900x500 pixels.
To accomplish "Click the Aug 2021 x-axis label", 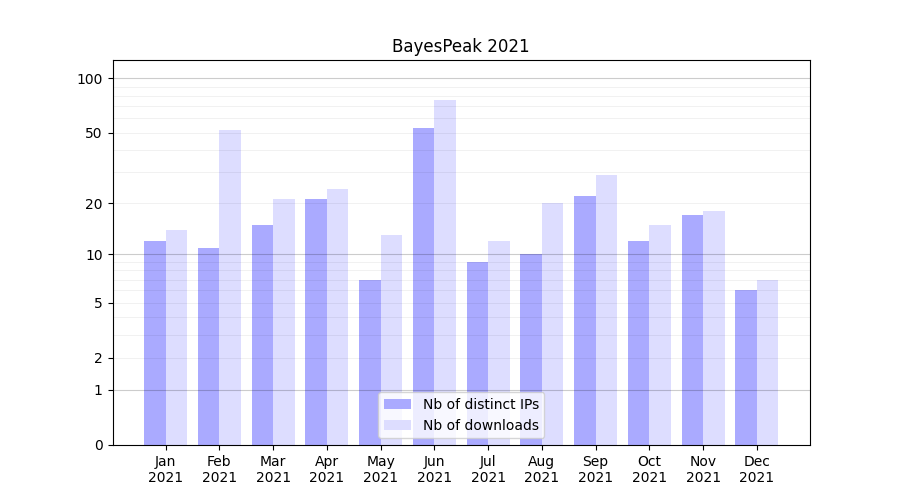I will point(541,469).
